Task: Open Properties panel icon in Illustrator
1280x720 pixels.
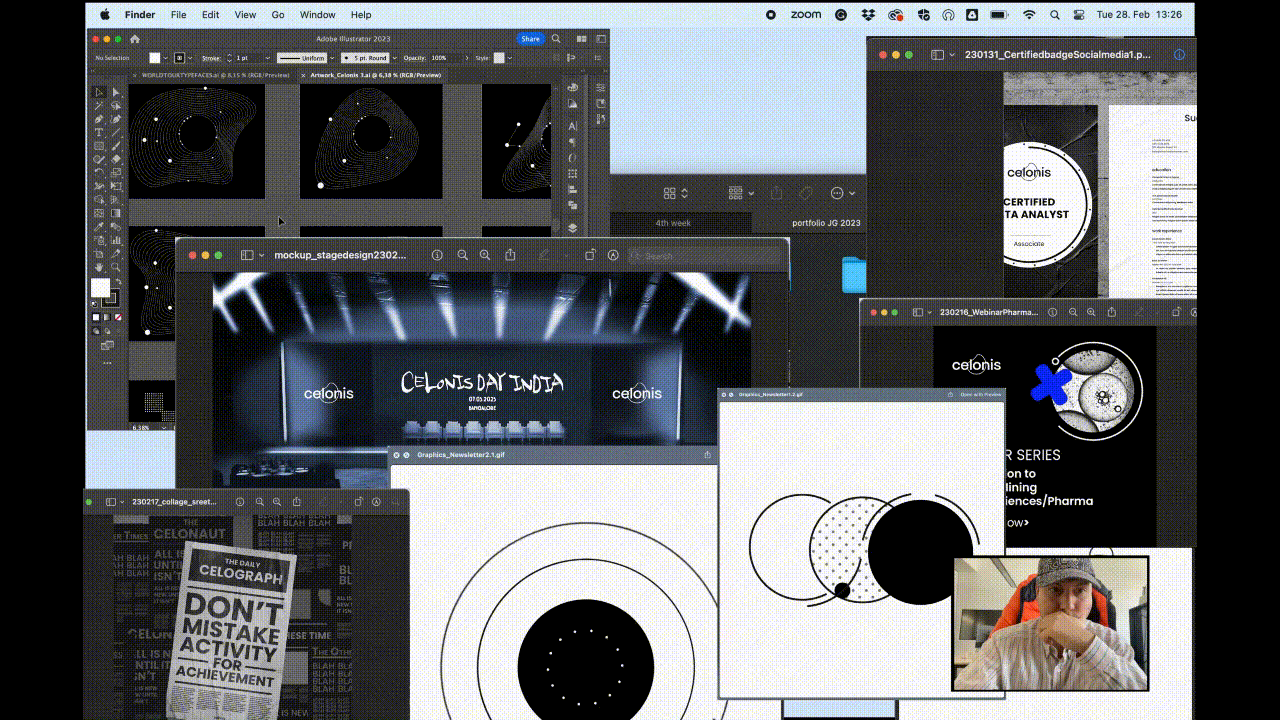Action: pyautogui.click(x=600, y=88)
